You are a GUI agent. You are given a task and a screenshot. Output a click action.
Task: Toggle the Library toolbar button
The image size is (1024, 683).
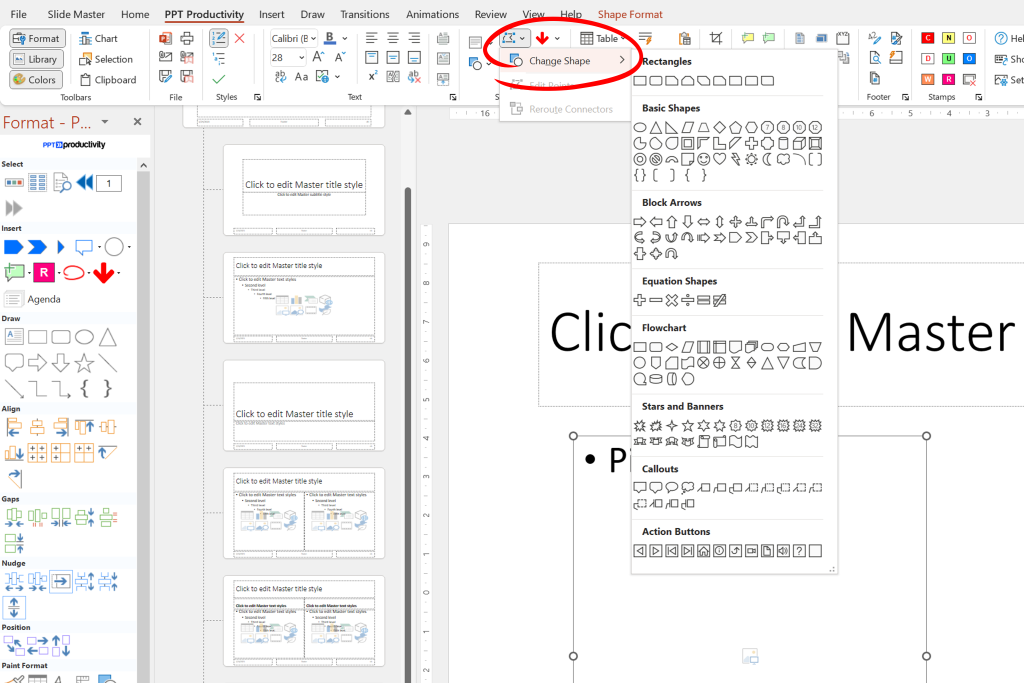(37, 59)
